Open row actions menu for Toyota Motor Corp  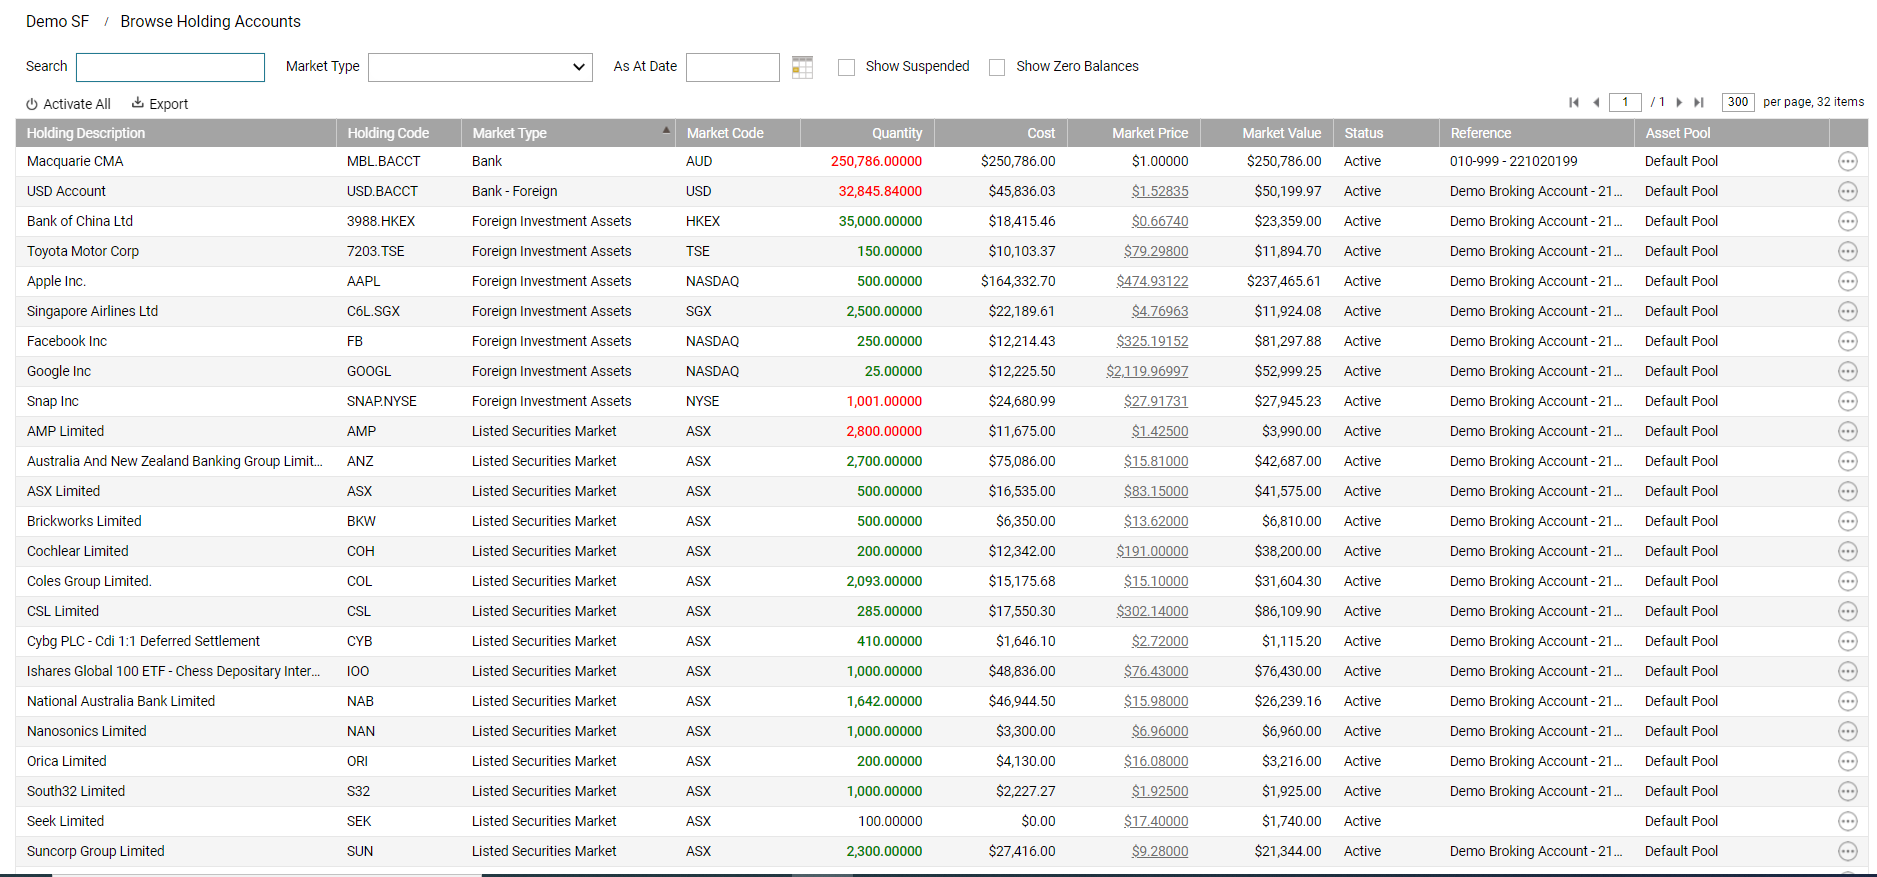1847,251
